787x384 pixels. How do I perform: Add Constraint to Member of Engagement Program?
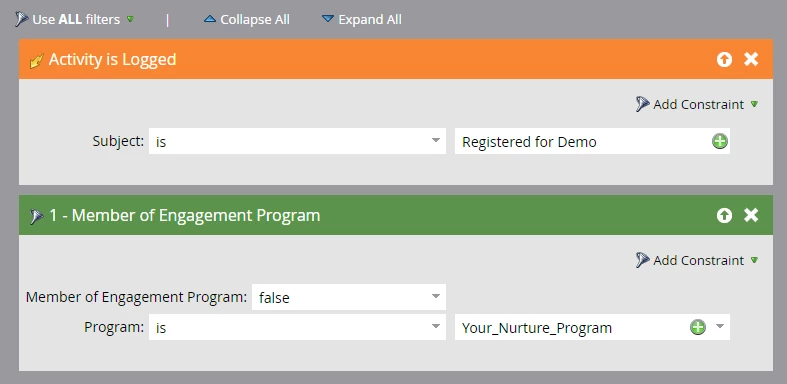[697, 260]
